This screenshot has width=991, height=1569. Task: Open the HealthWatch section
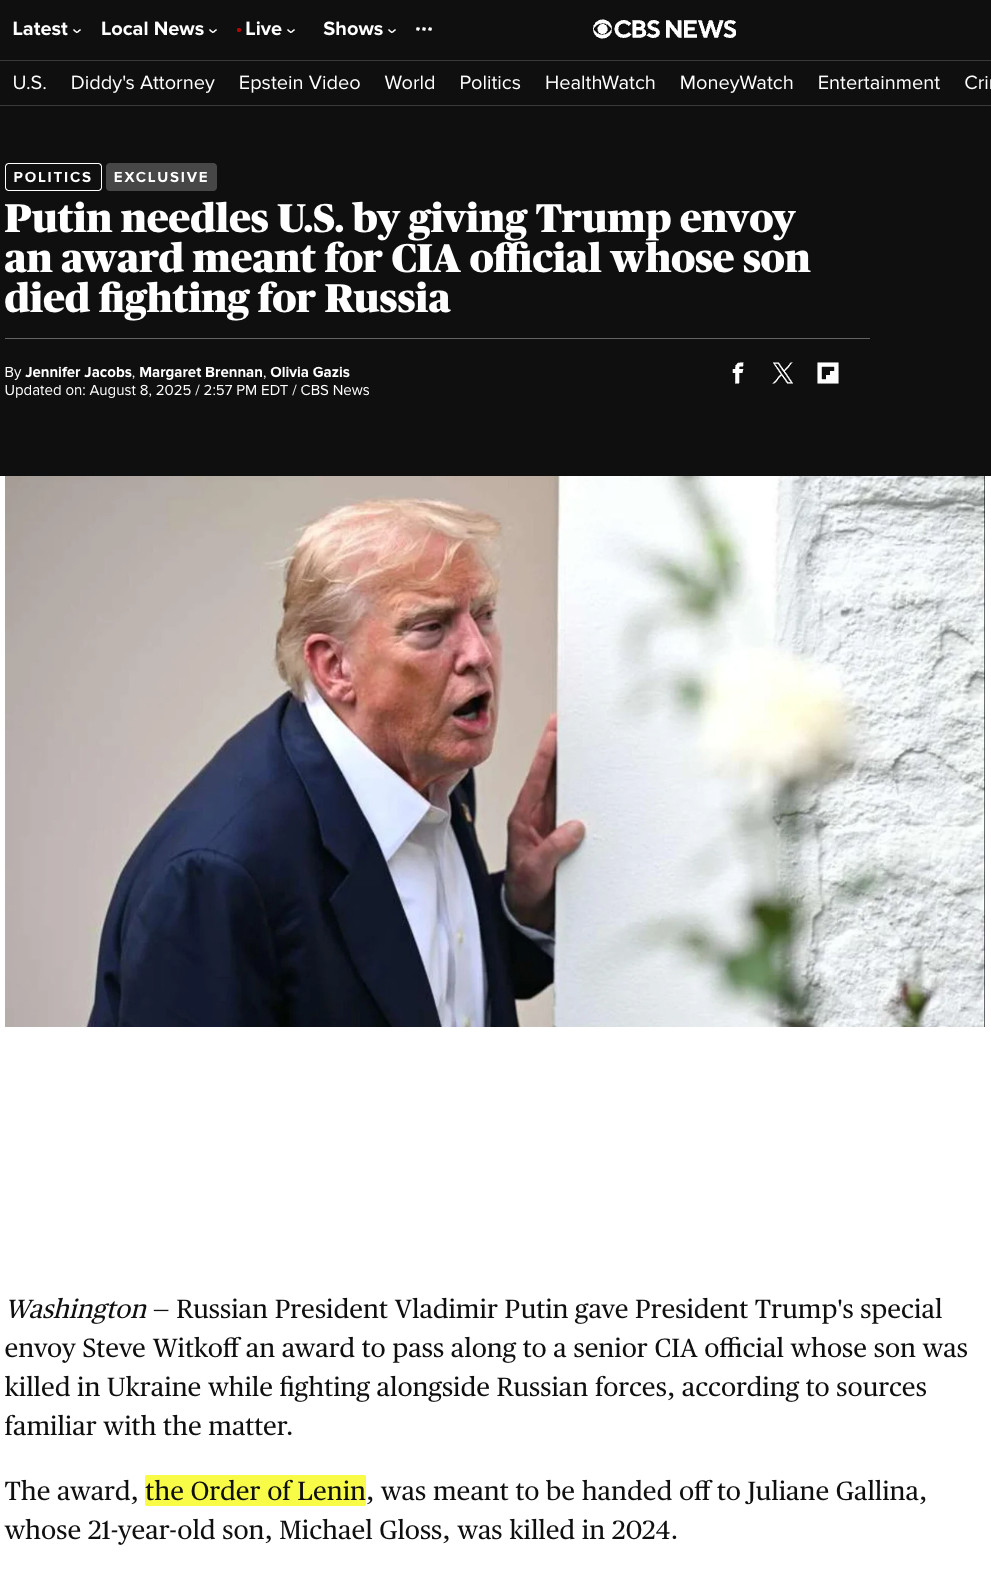[x=600, y=83]
